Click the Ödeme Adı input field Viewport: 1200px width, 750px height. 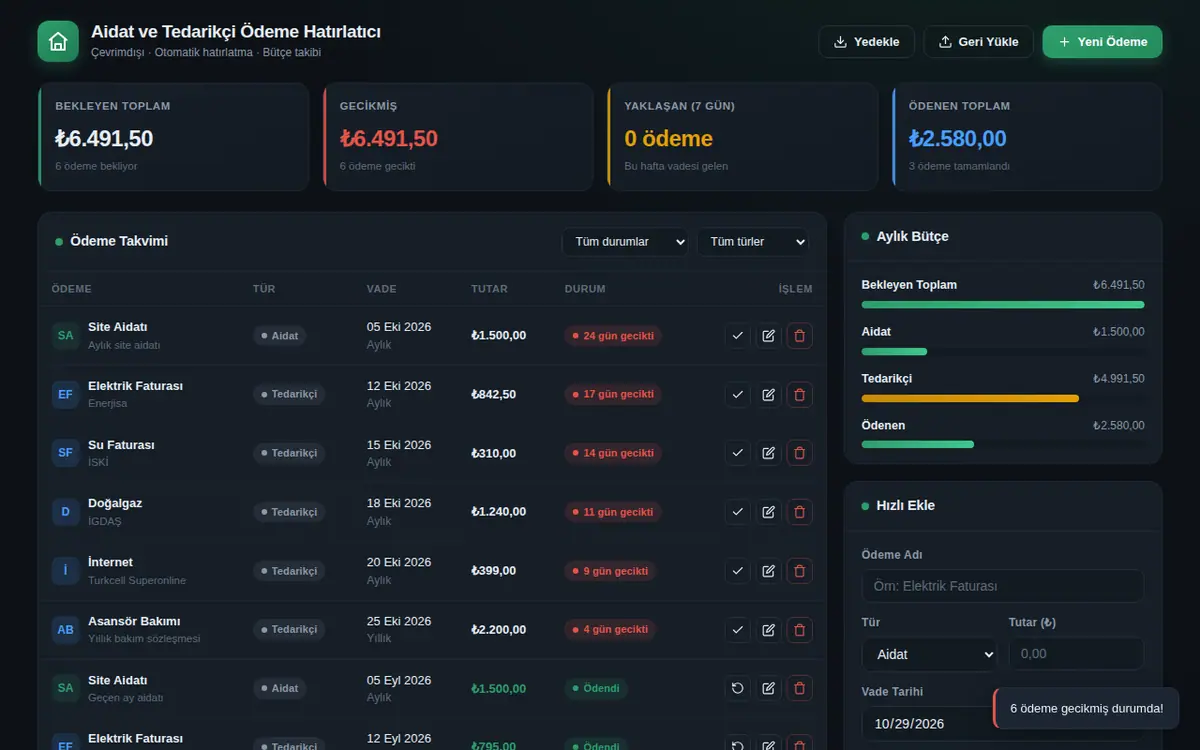click(x=1002, y=586)
